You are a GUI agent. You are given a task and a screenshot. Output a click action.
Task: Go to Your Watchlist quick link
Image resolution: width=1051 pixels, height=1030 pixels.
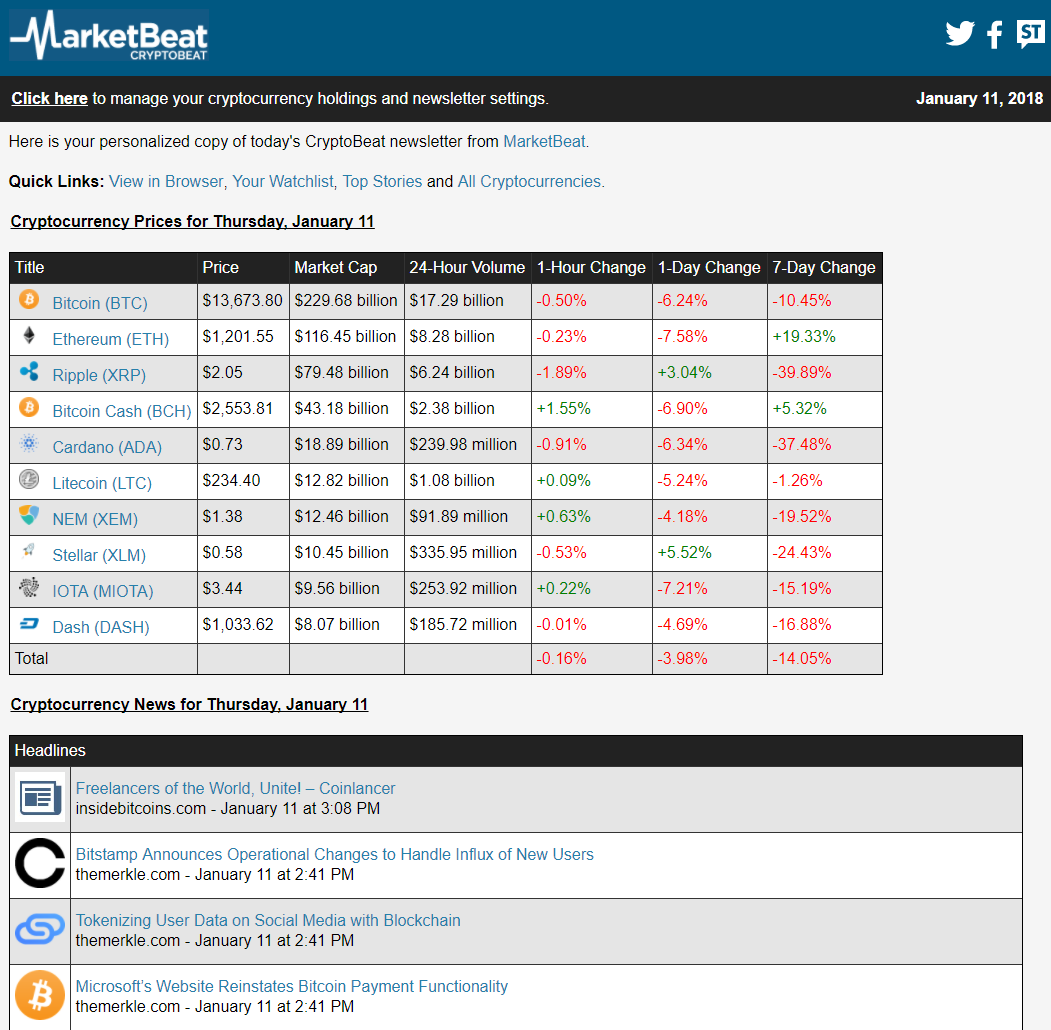(x=283, y=182)
